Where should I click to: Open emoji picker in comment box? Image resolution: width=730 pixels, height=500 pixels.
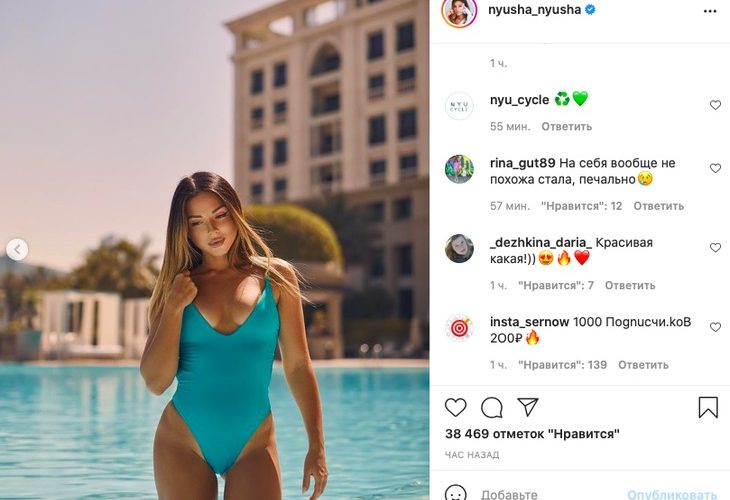[455, 493]
